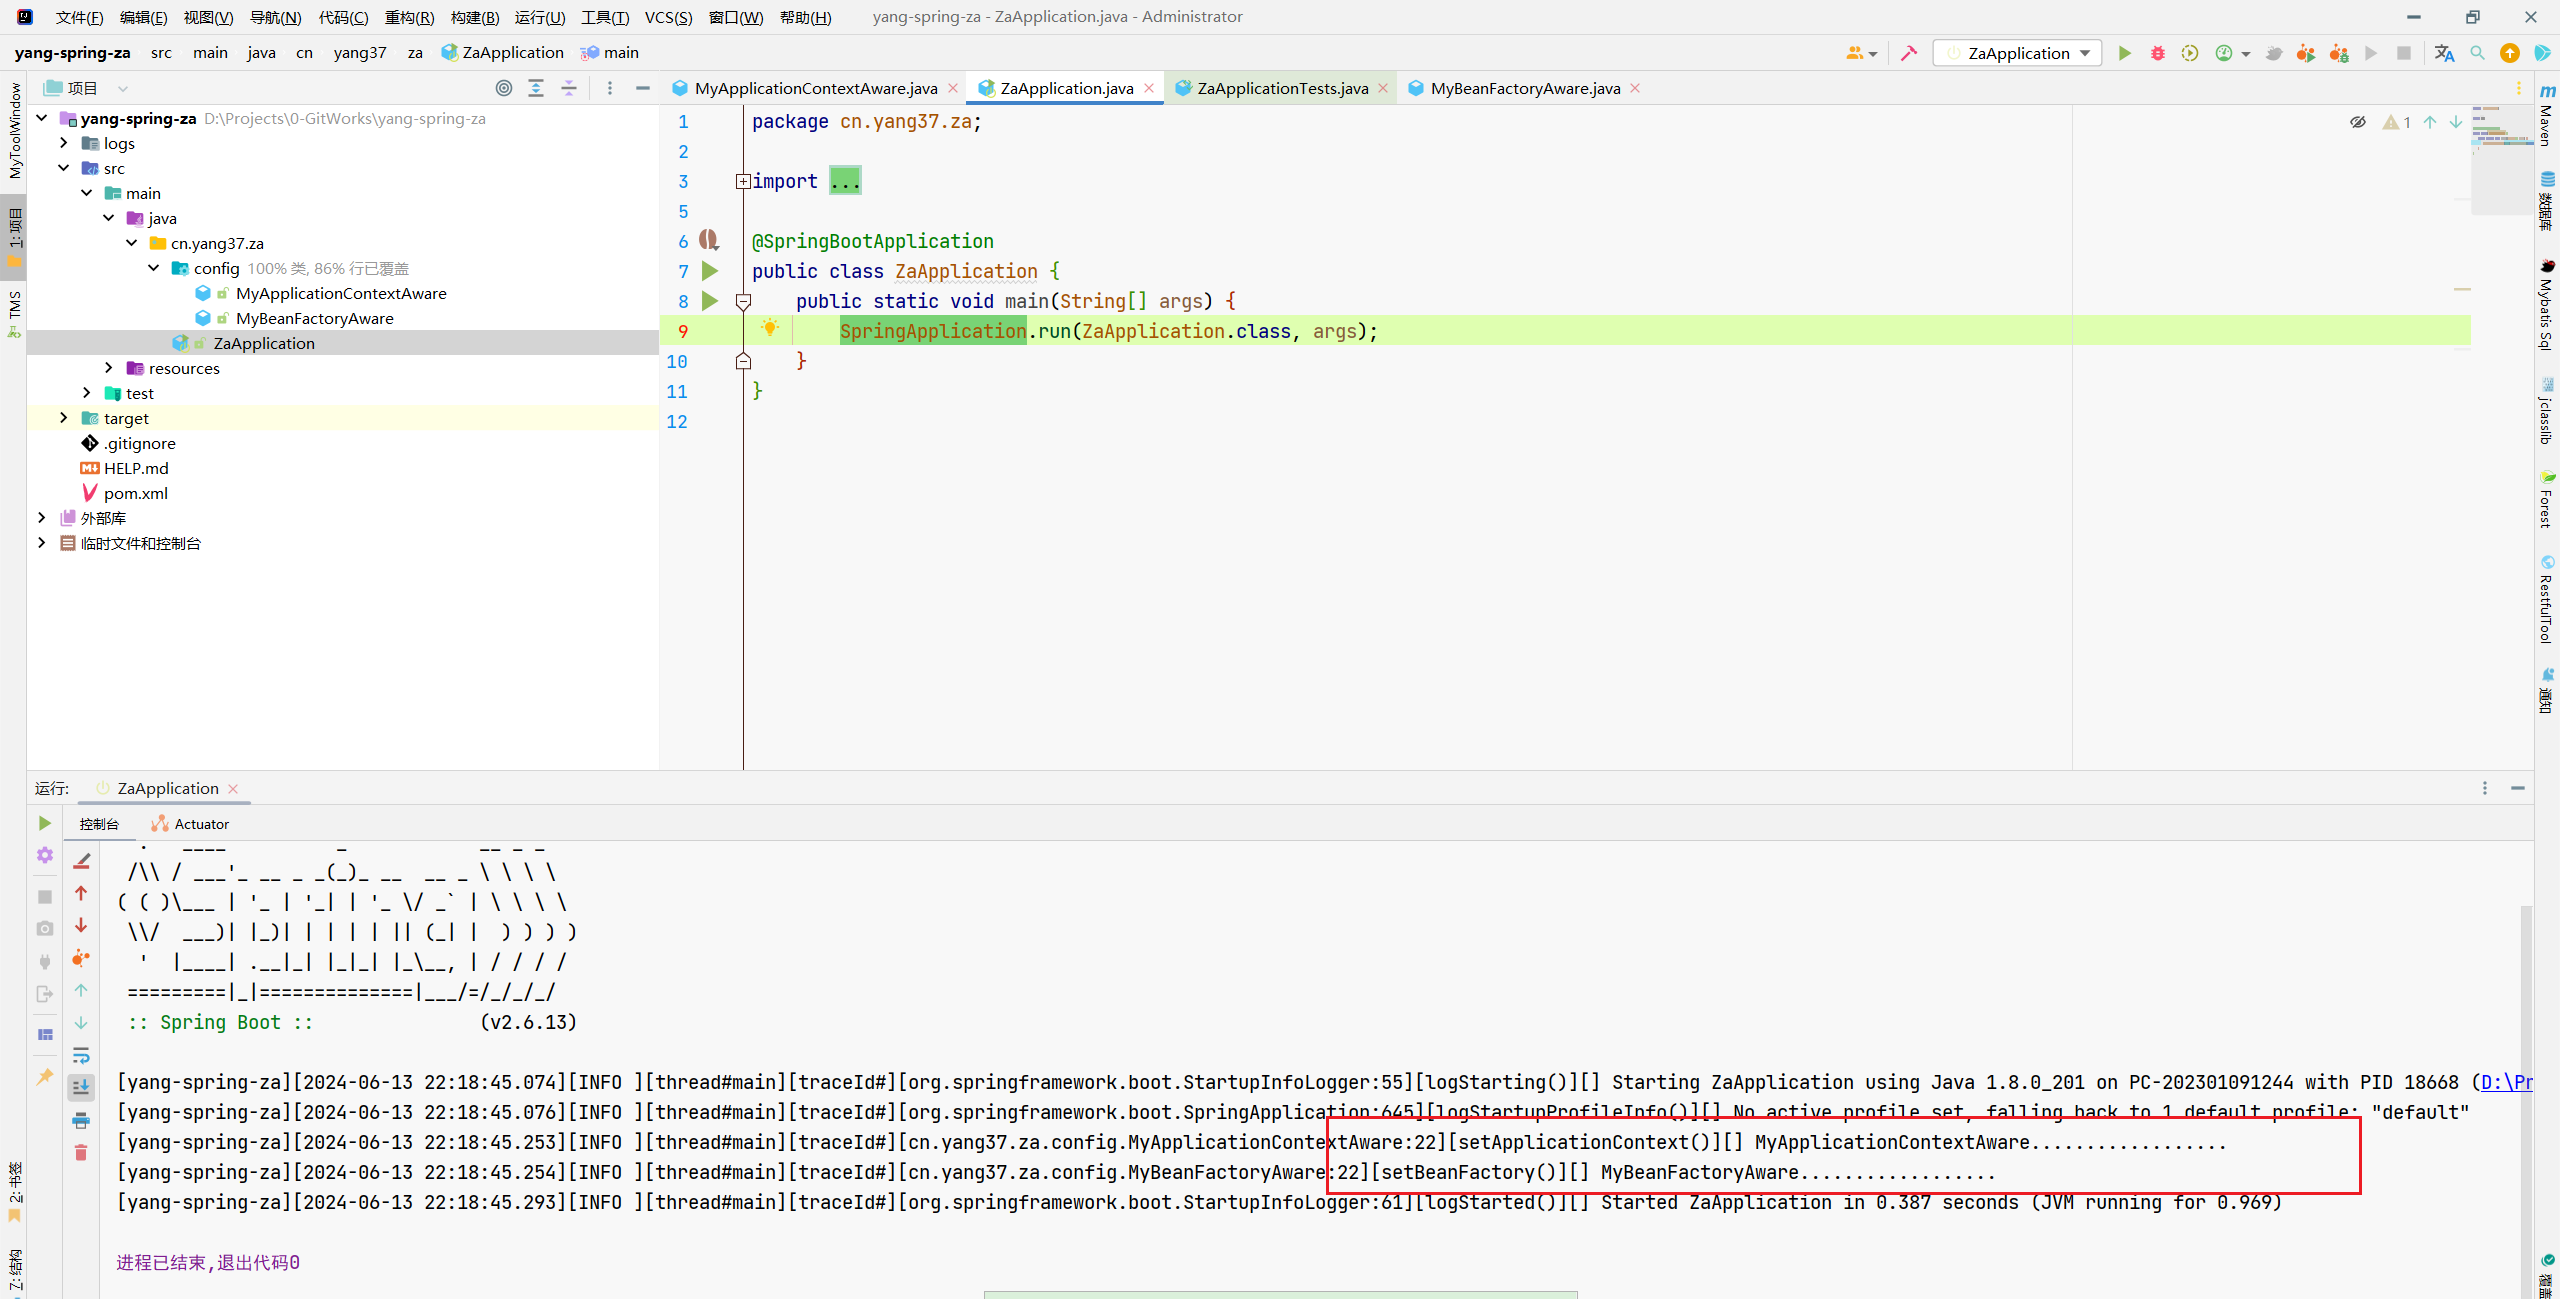
Task: Collapse the config package
Action: tap(154, 268)
